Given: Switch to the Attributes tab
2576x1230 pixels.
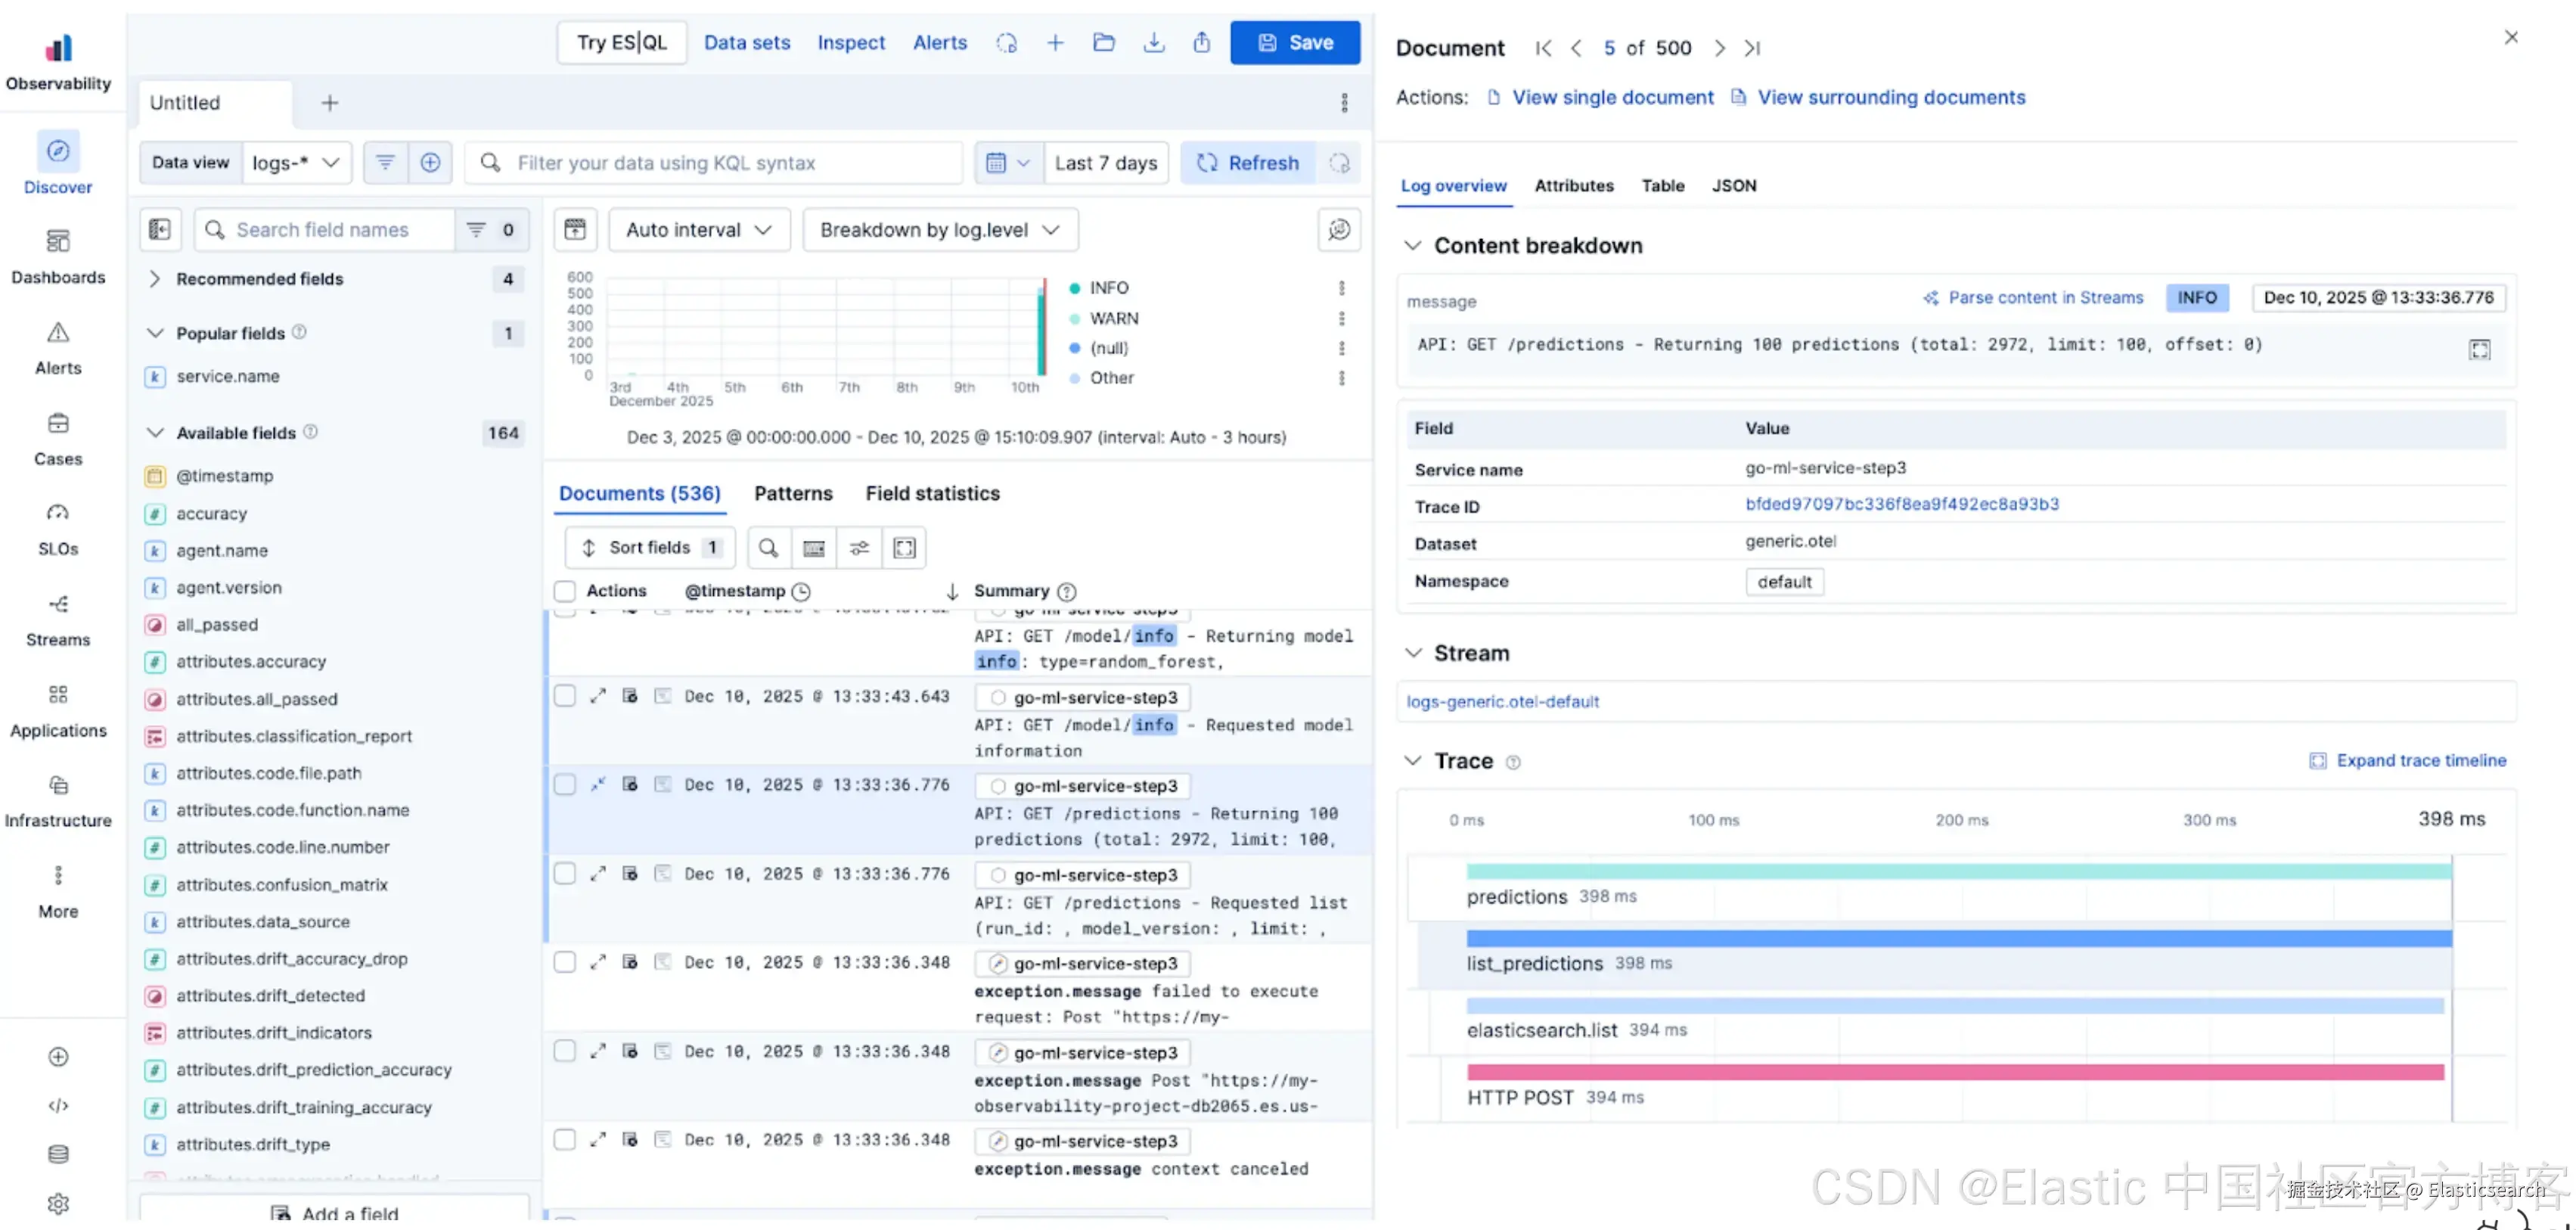Looking at the screenshot, I should coord(1573,186).
